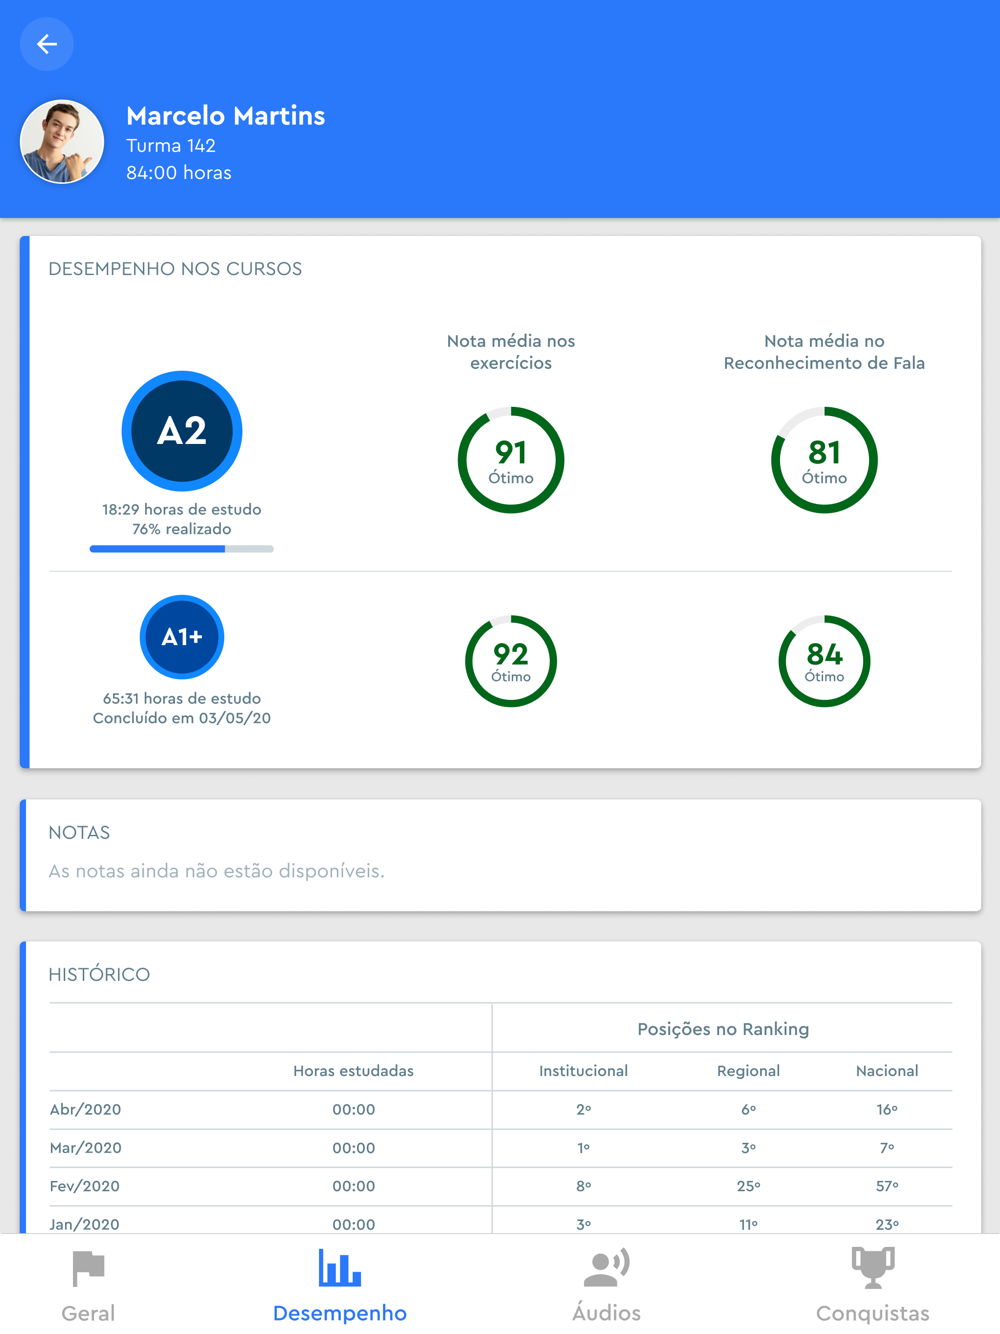Open the Geral tab flag icon

pyautogui.click(x=88, y=1268)
